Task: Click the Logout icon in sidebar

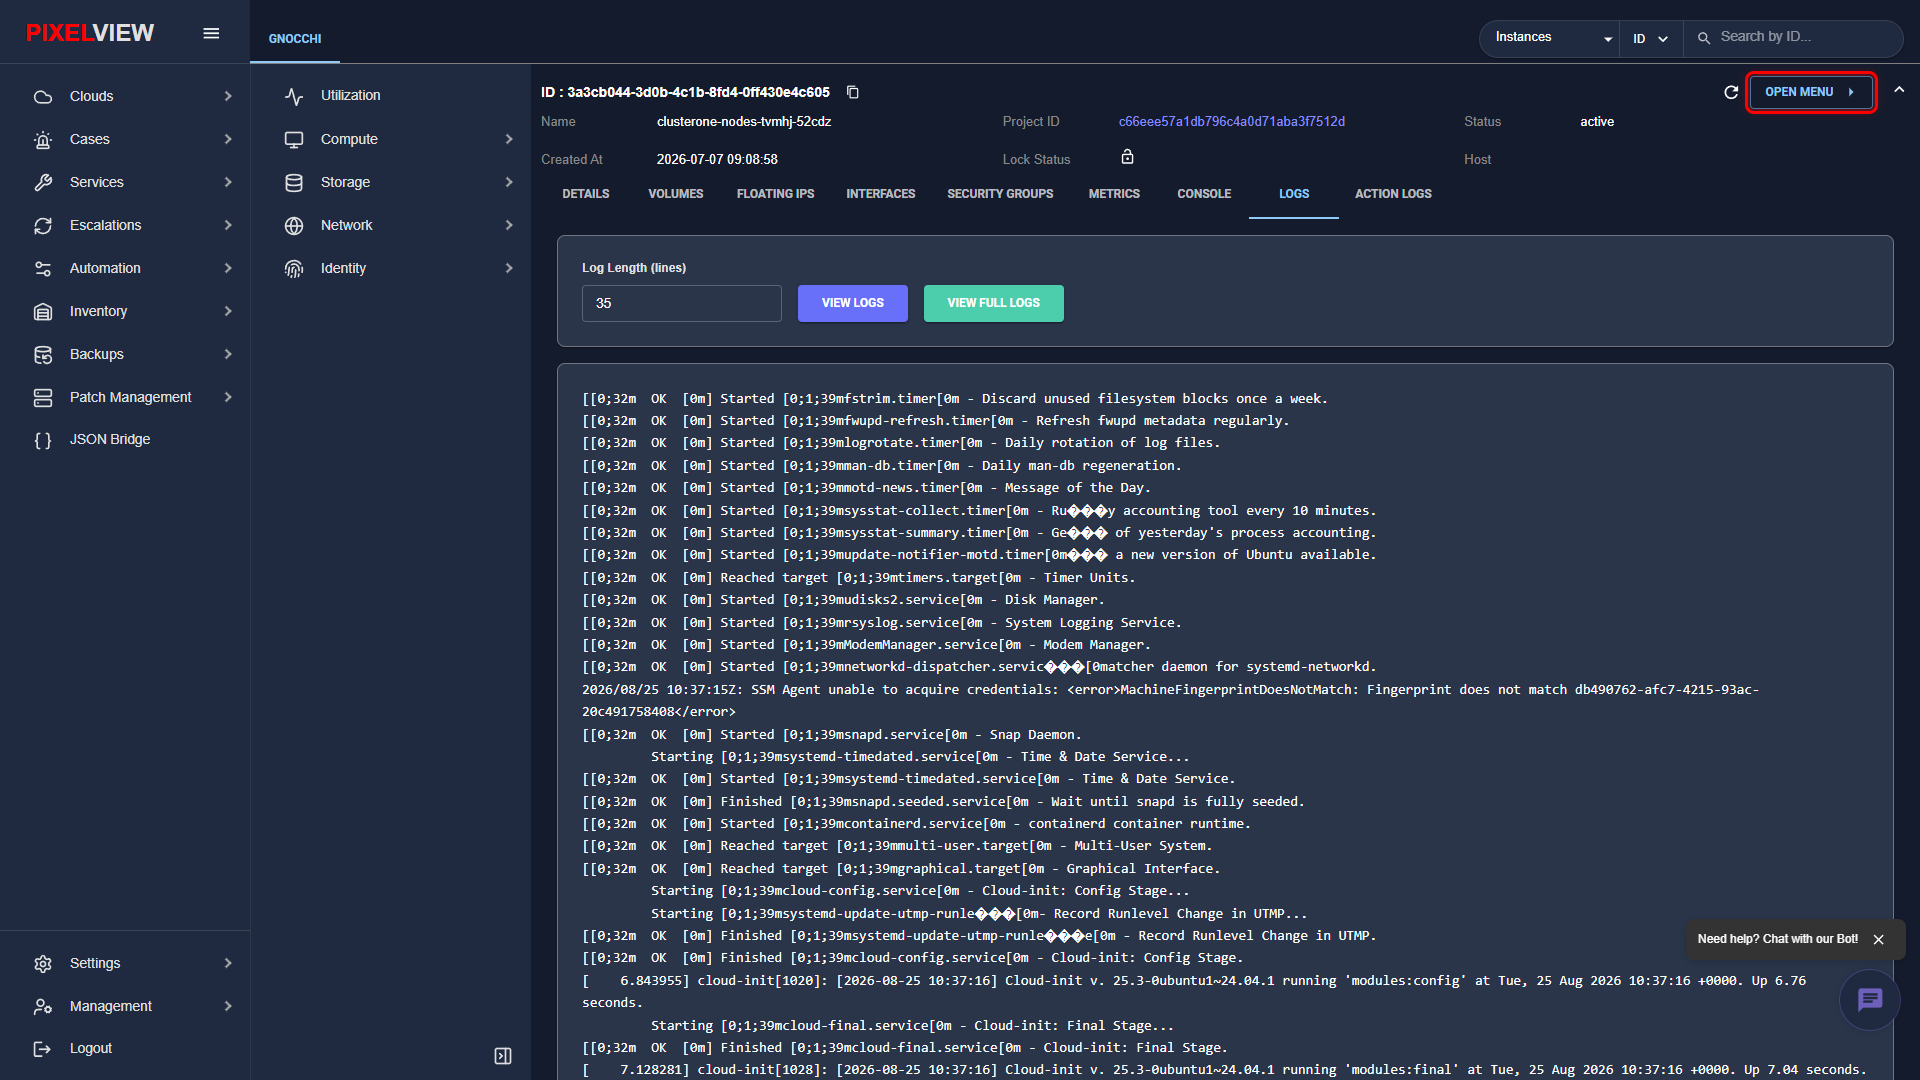Action: (43, 1048)
